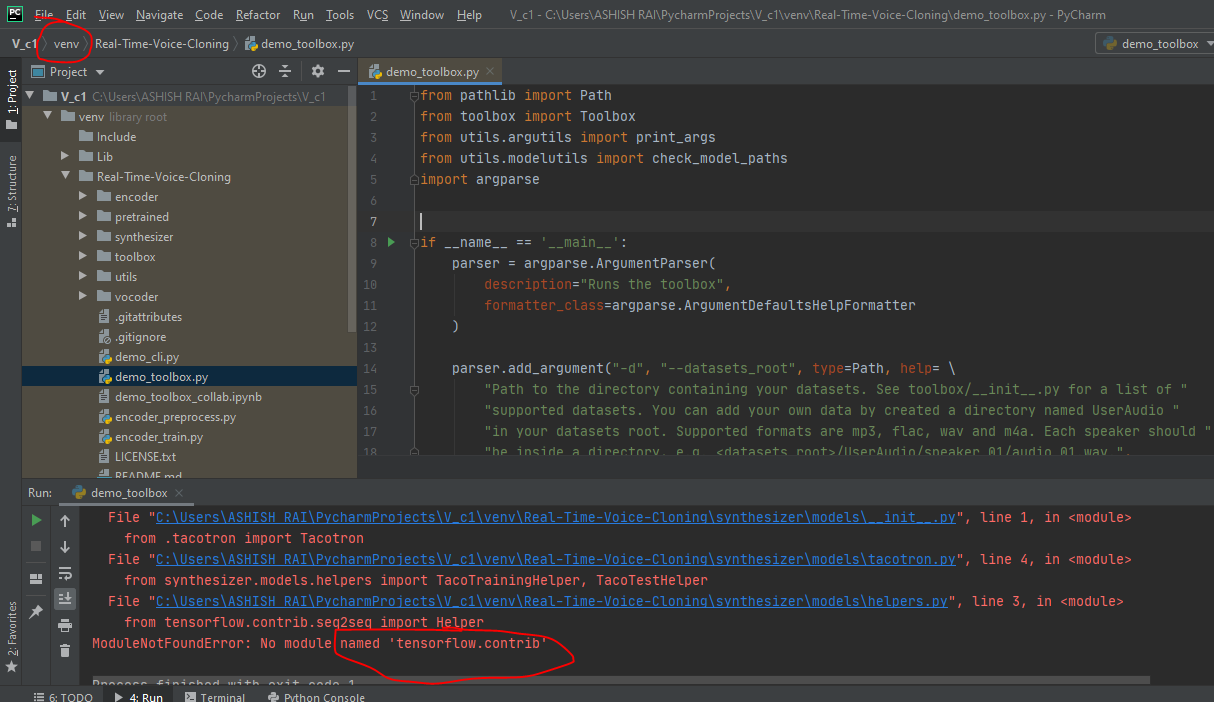
Task: Collapse the V_c1 root folder
Action: 30,97
